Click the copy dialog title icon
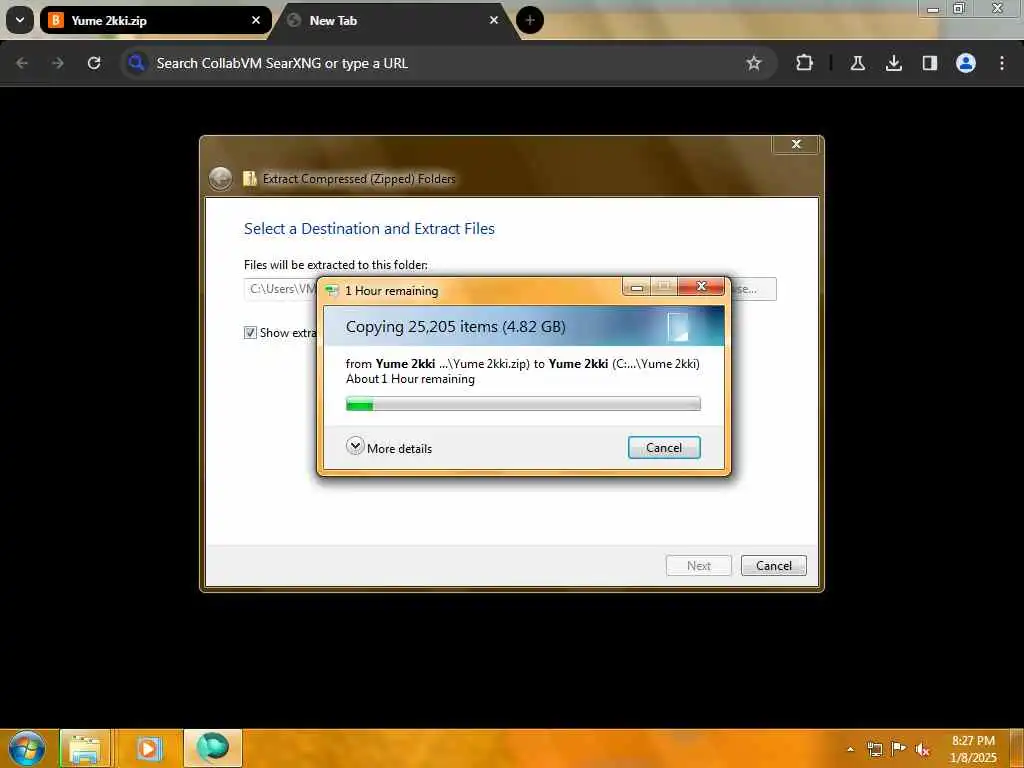This screenshot has width=1024, height=768. click(332, 291)
